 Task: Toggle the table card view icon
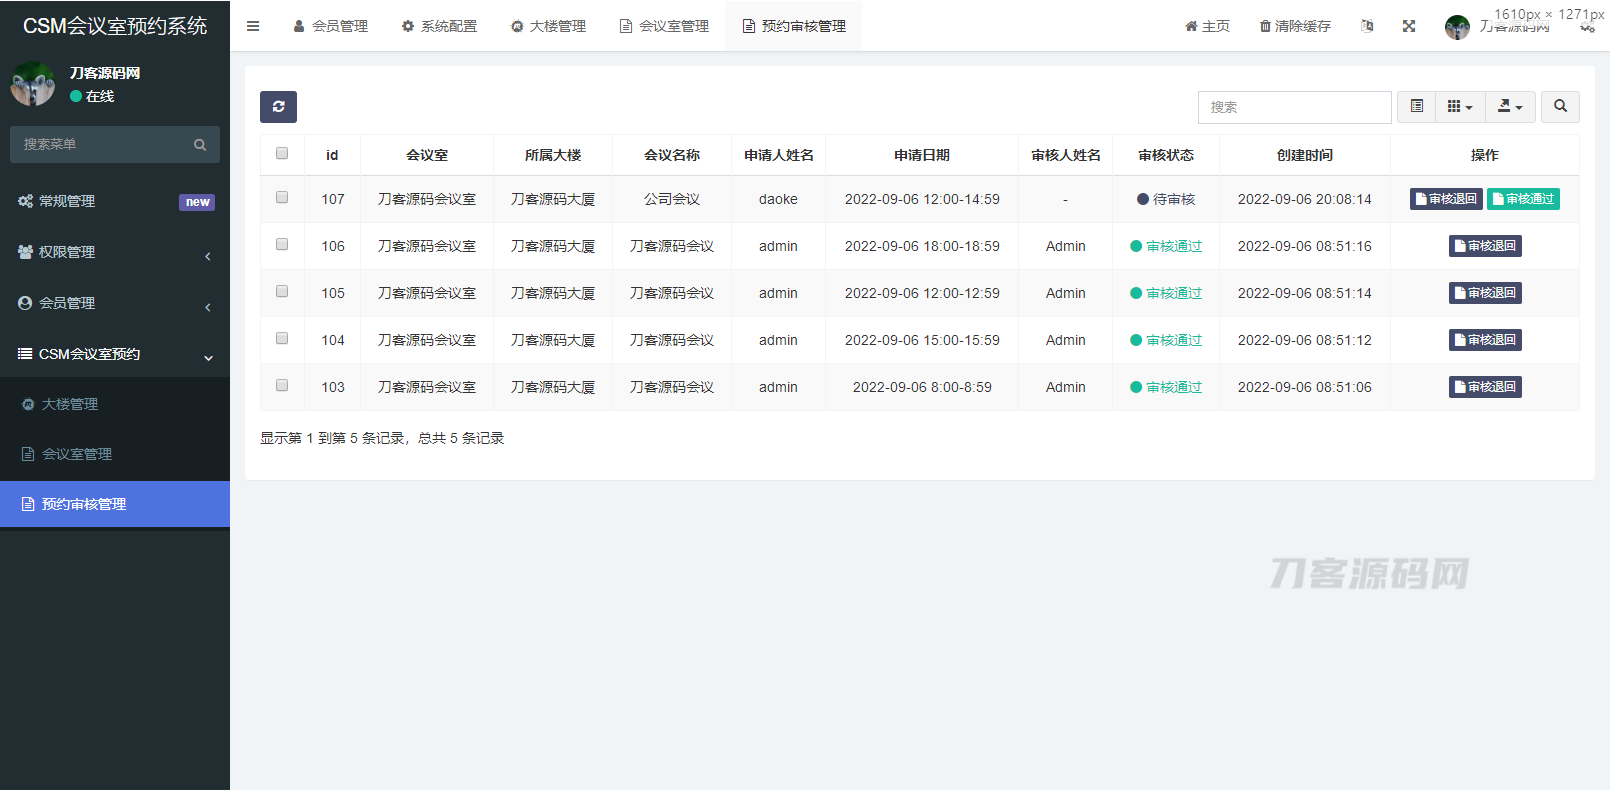point(1416,107)
